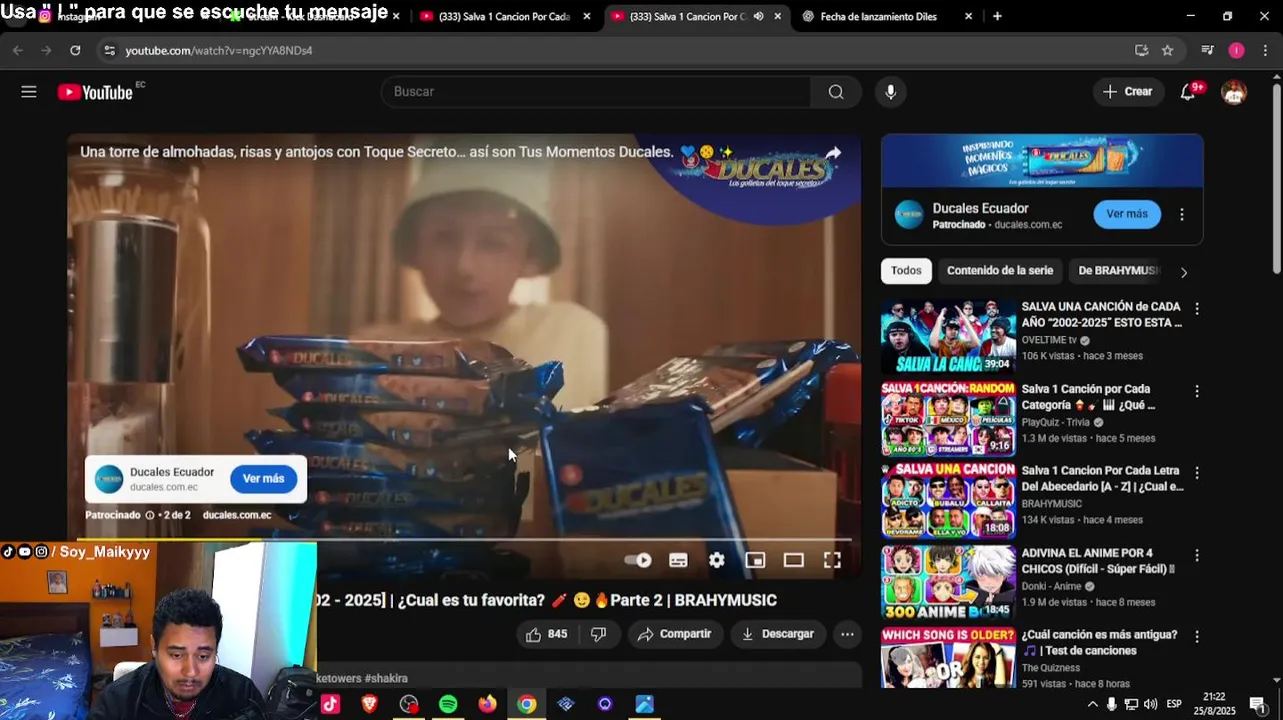Image resolution: width=1283 pixels, height=720 pixels.
Task: Click the address bar URL
Action: pyautogui.click(x=219, y=50)
